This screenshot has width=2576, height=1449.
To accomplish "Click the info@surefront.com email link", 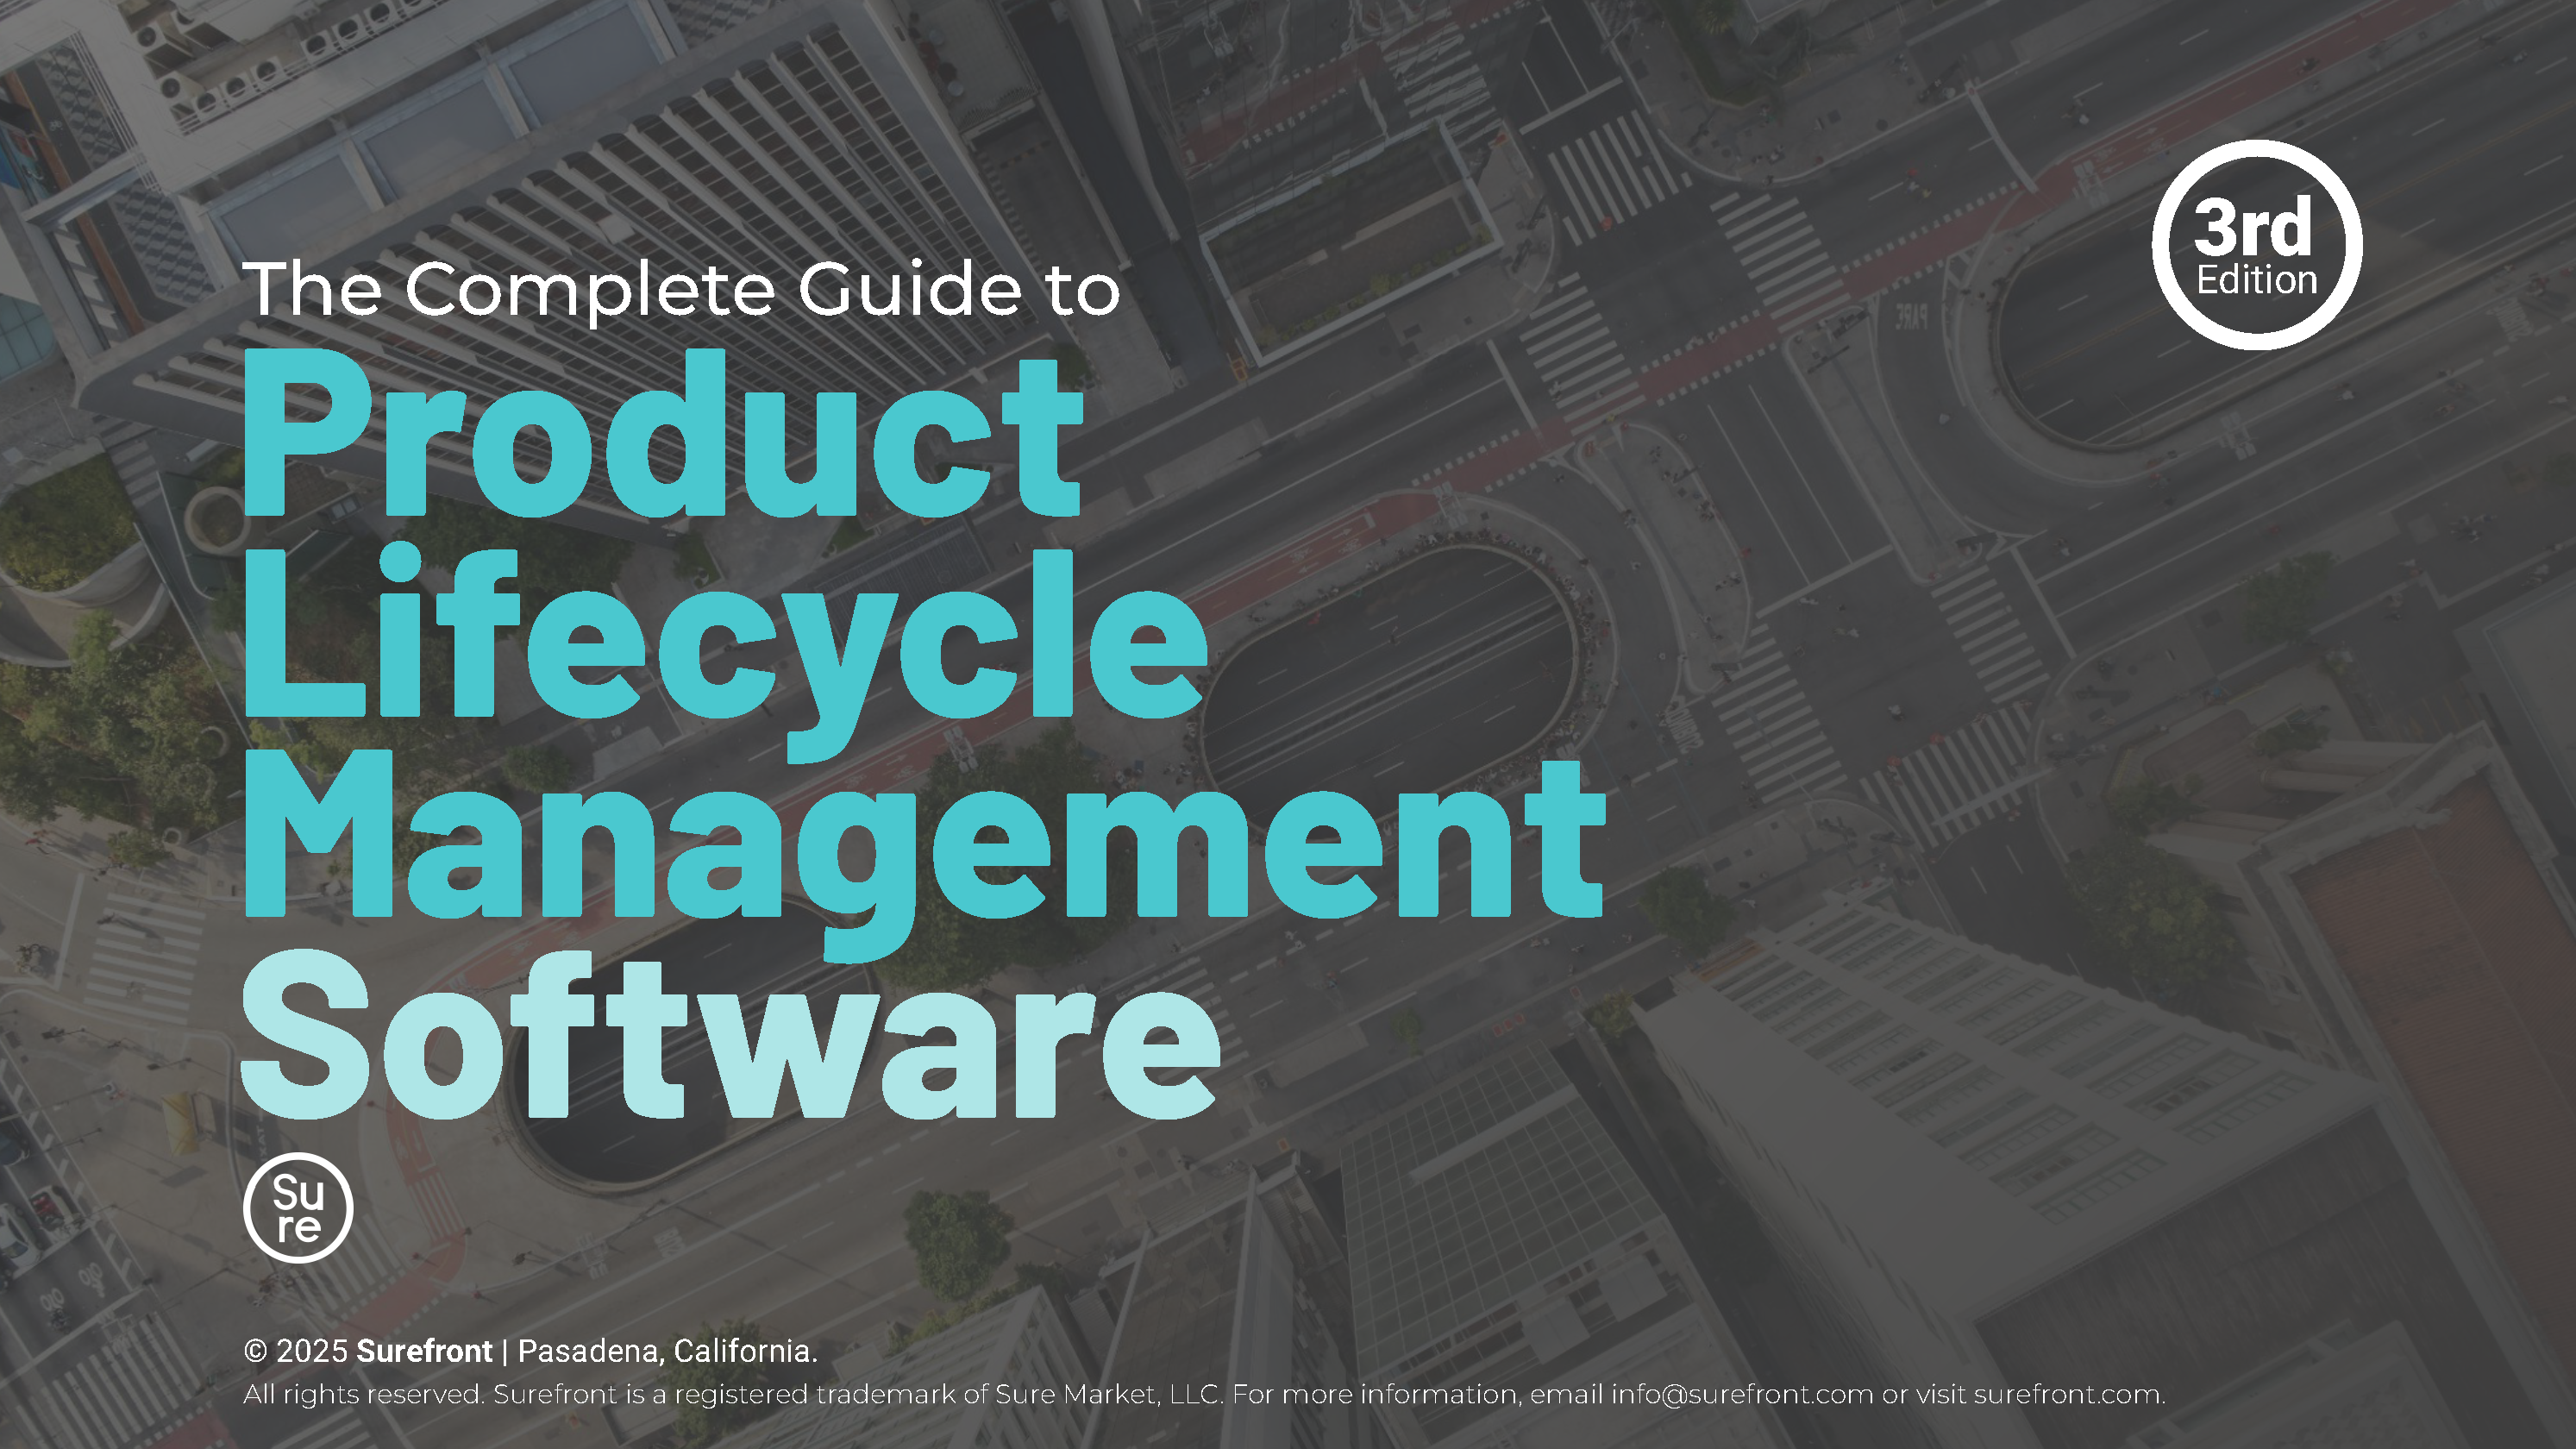I will [1743, 1393].
